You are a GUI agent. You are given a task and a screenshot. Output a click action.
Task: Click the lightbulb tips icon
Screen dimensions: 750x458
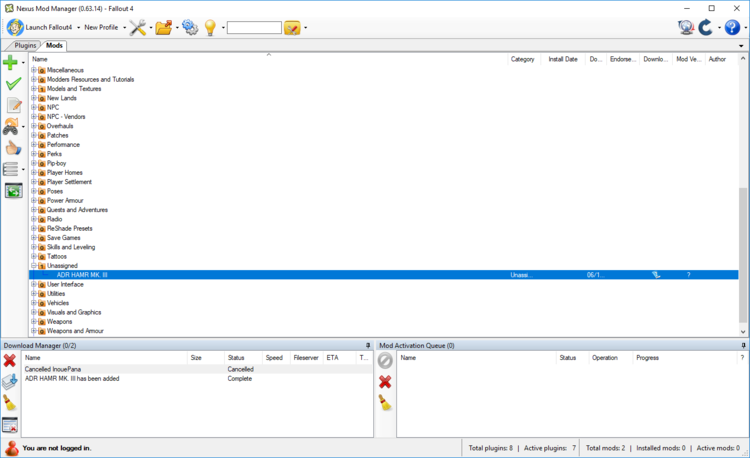tap(210, 27)
